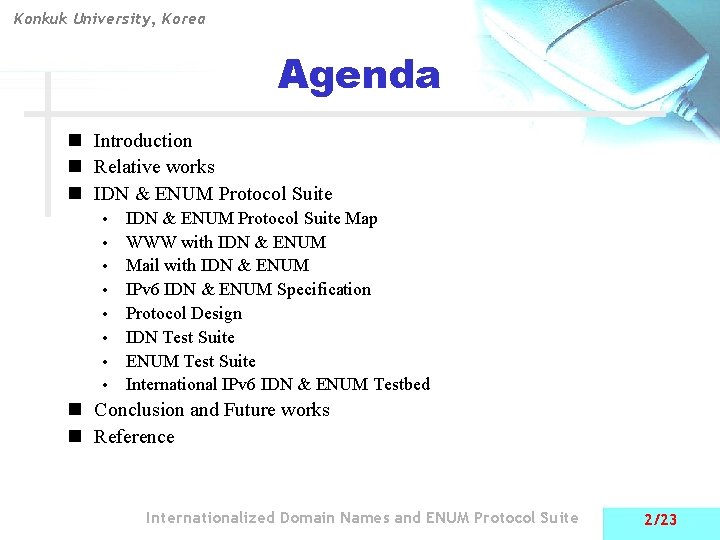Click 'Mail with IDN & ENUM' sub-item

click(x=217, y=265)
